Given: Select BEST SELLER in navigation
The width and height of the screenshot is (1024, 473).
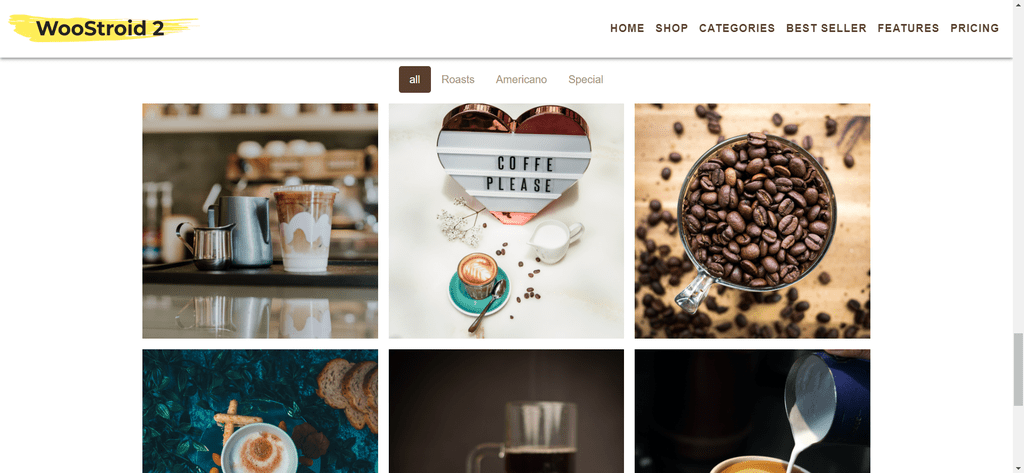Looking at the screenshot, I should tap(826, 28).
